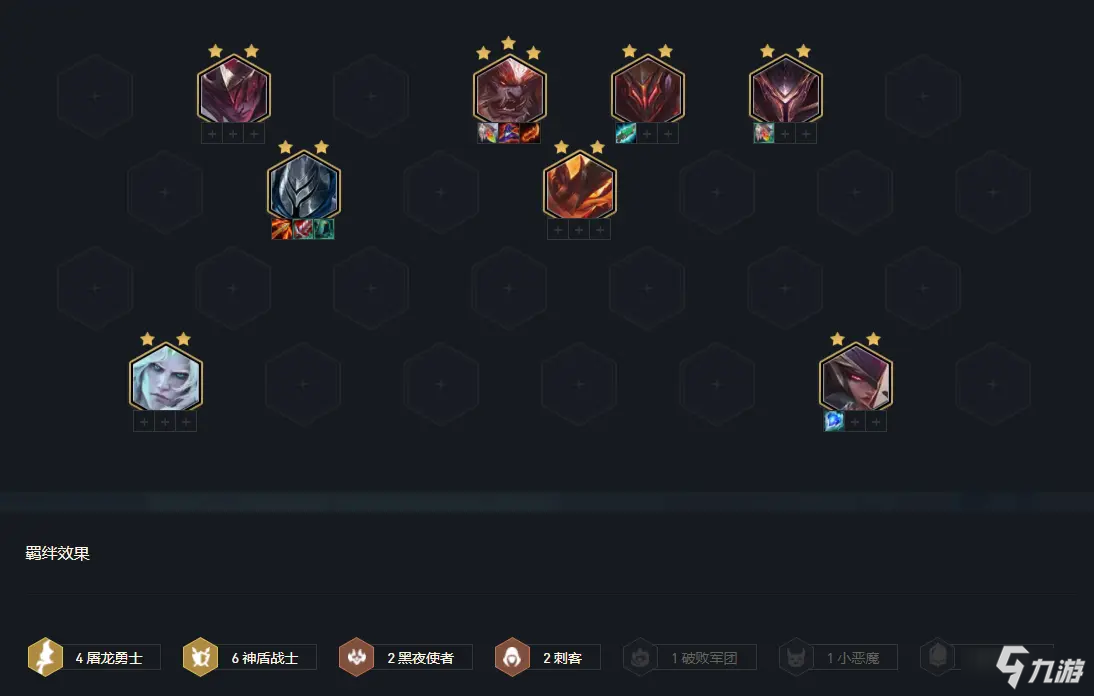This screenshot has width=1094, height=696.
Task: Select the pale white-haired champion portrait
Action: (165, 378)
